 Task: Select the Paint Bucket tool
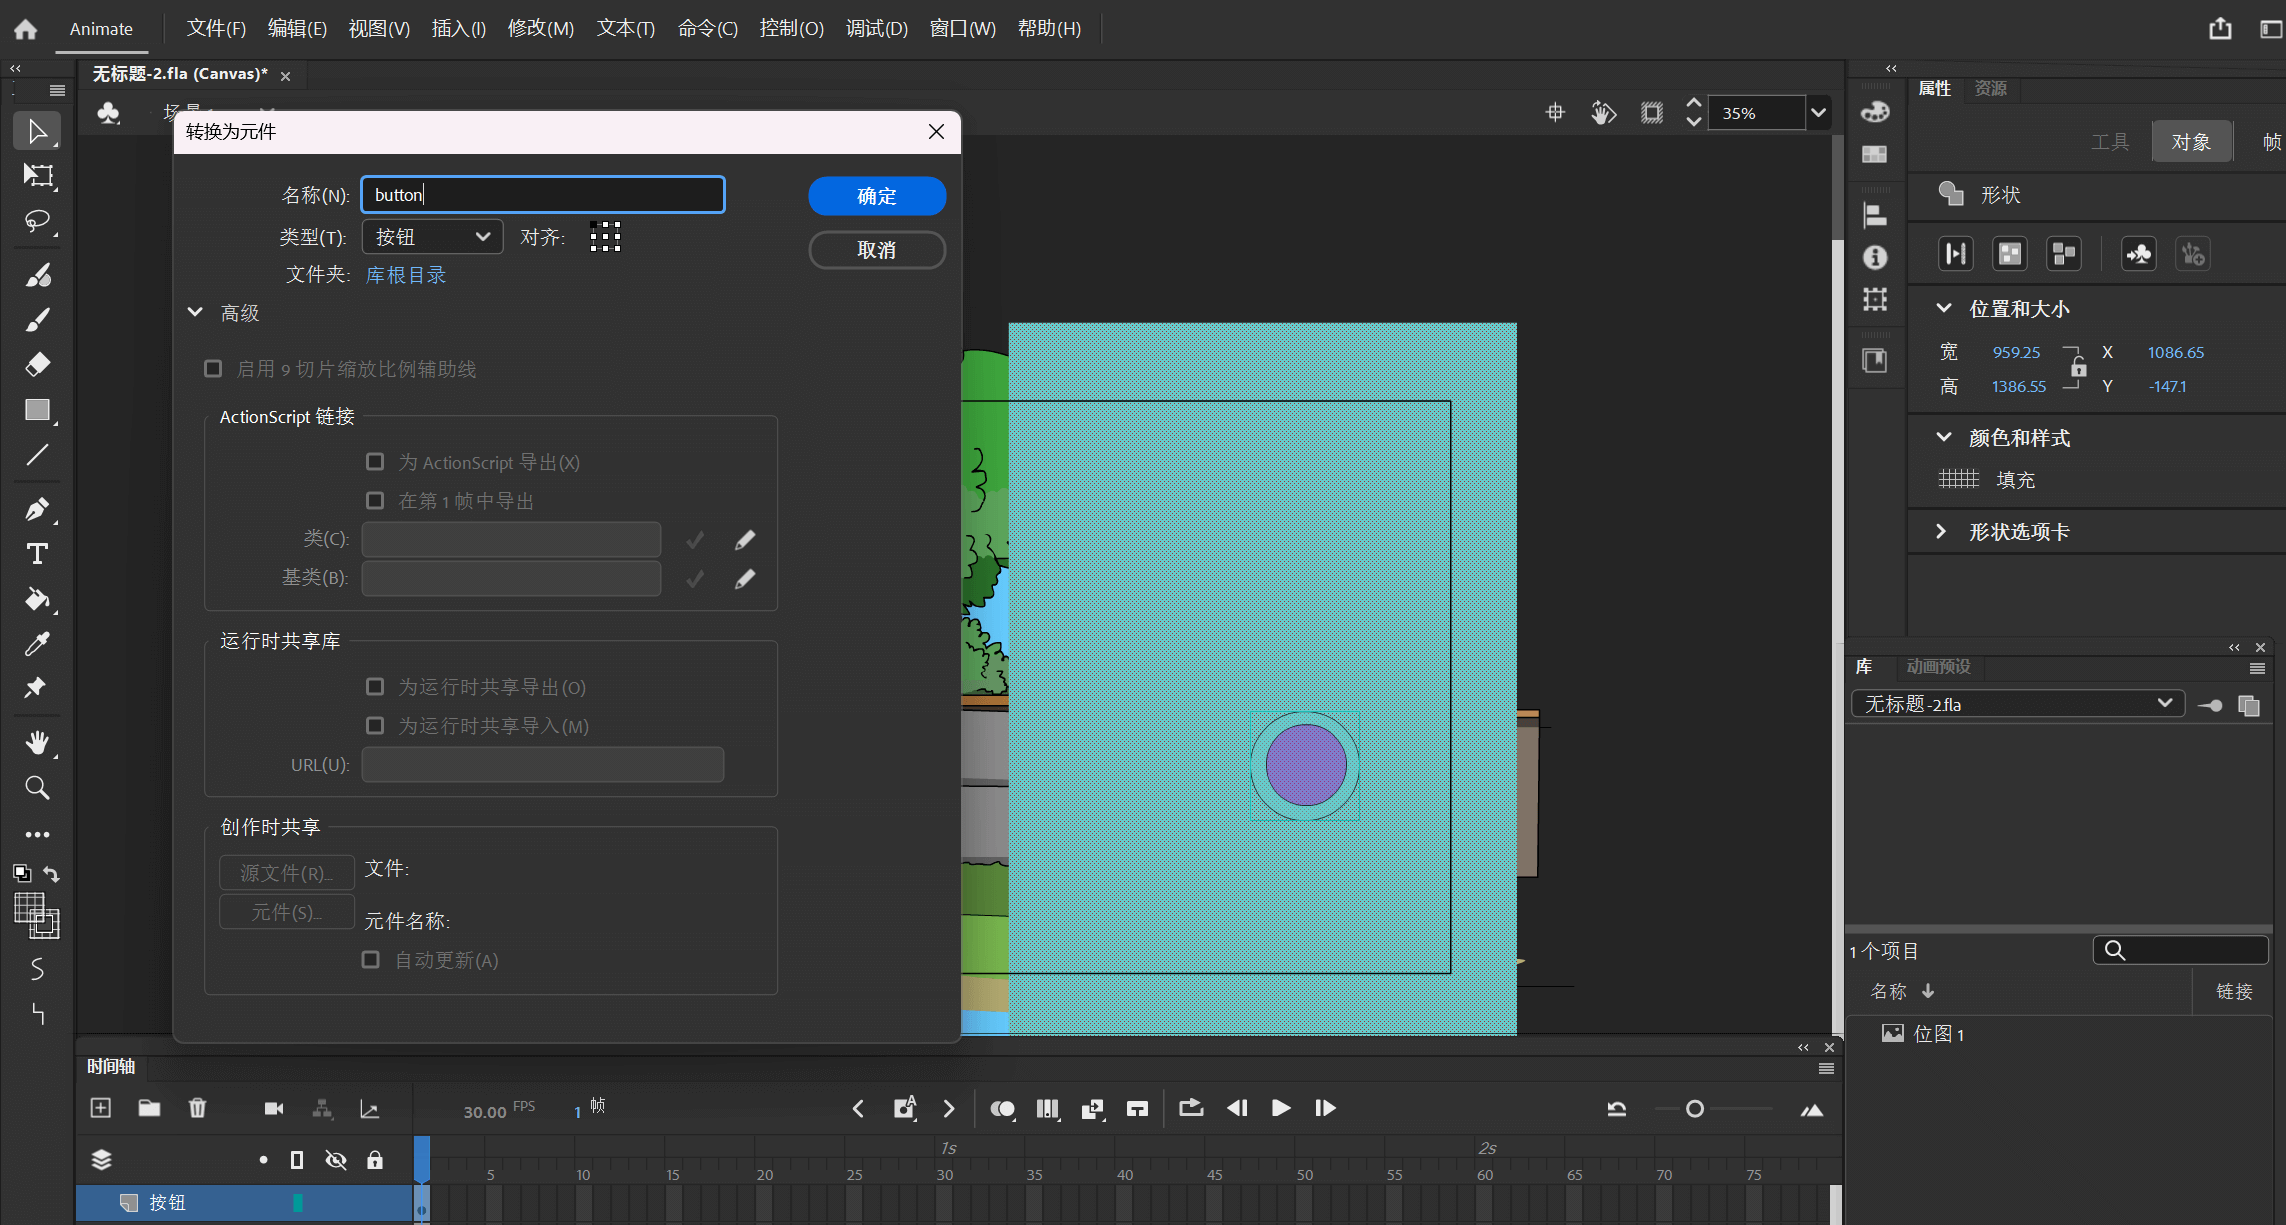pos(37,599)
